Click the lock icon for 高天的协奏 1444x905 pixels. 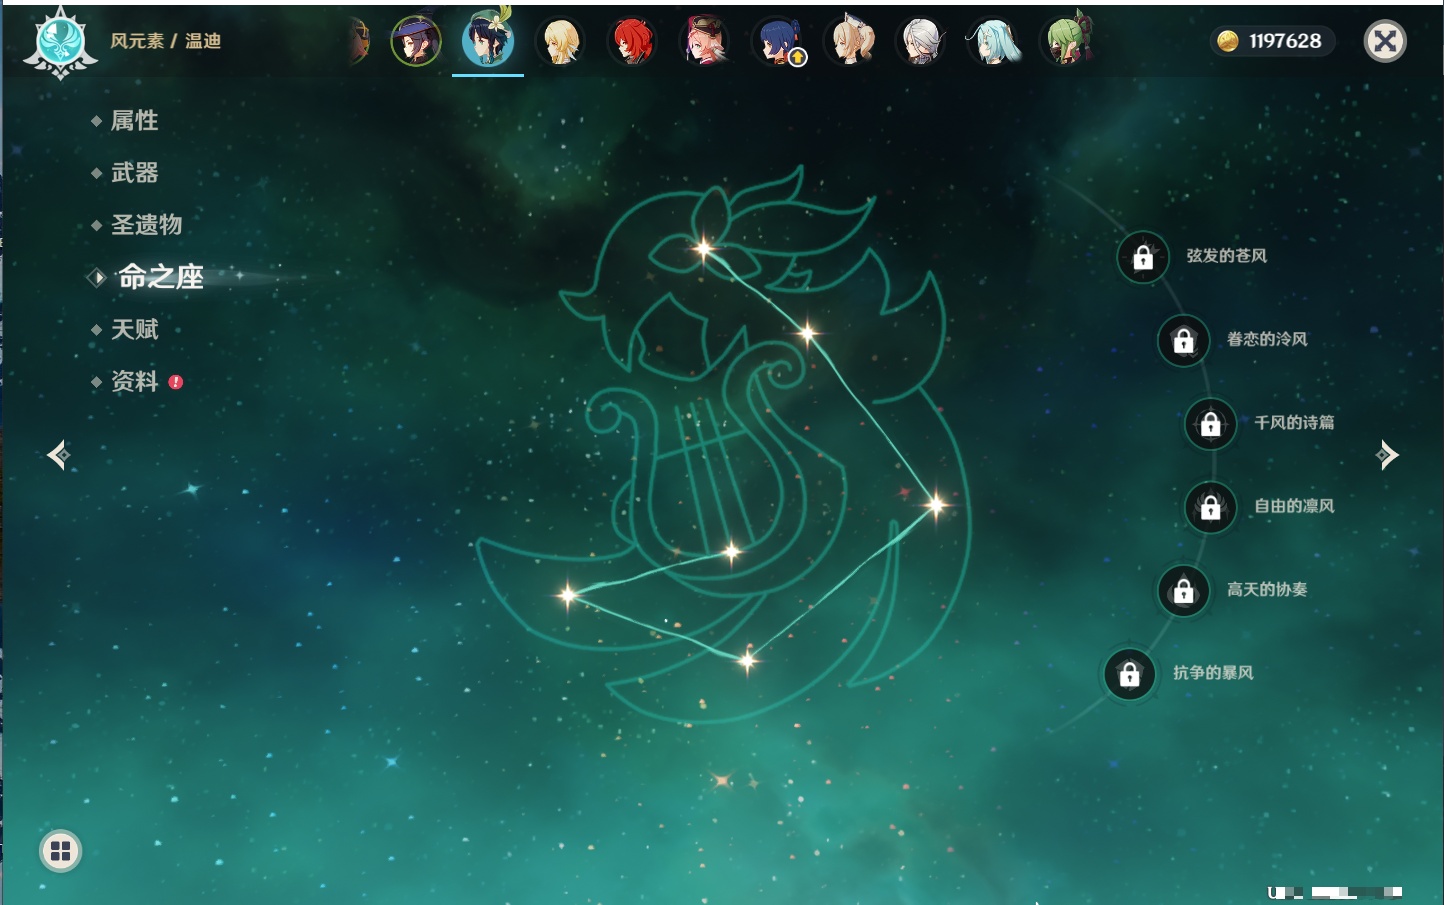[x=1184, y=591]
